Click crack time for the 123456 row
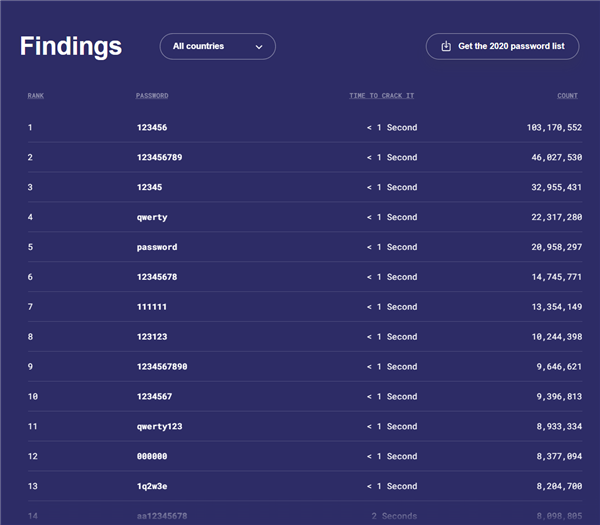Viewport: 600px width, 525px height. (x=392, y=127)
